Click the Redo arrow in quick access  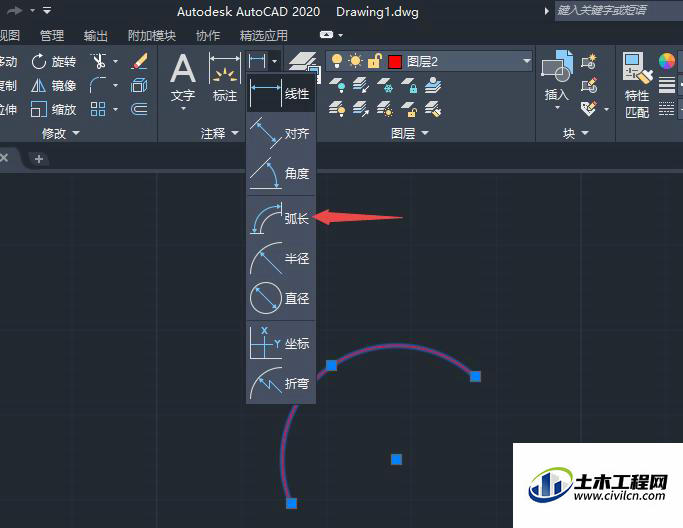pyautogui.click(x=15, y=10)
